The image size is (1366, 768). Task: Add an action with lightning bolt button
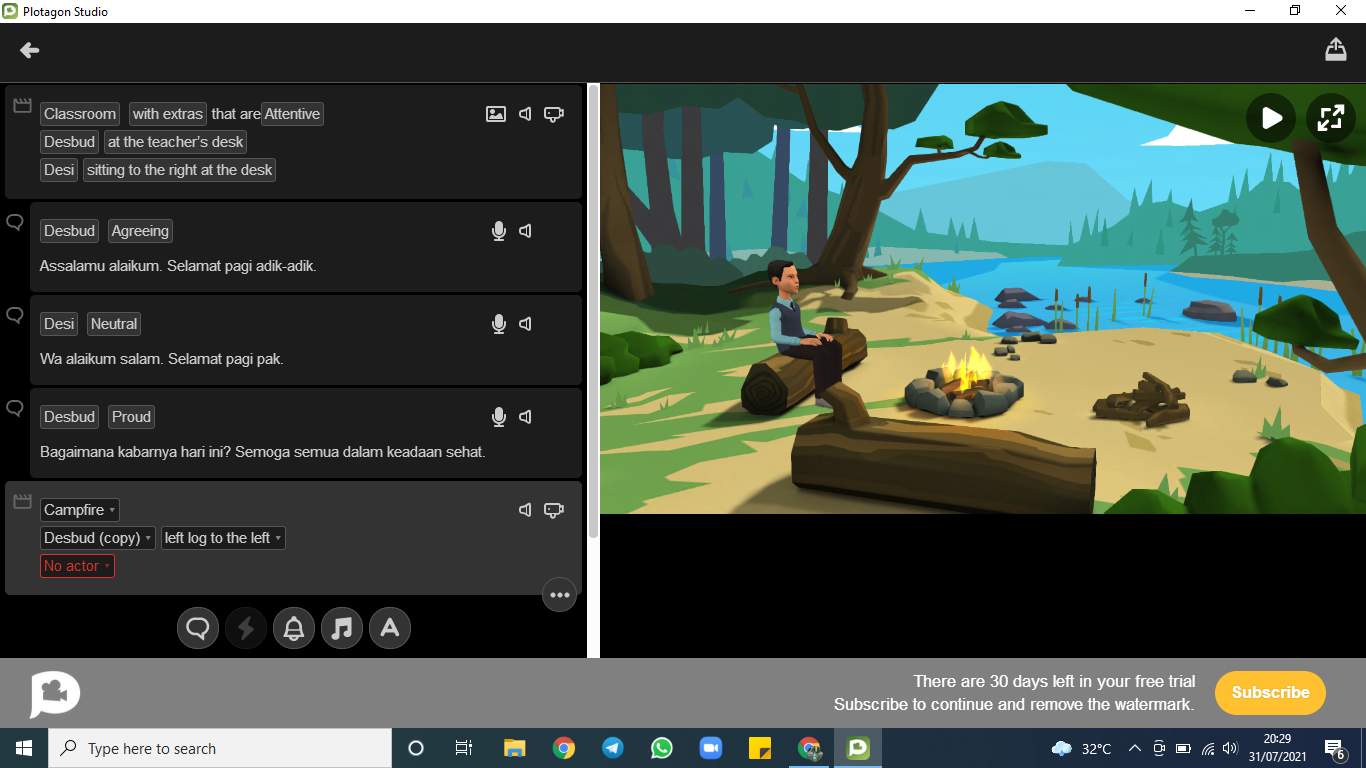[x=246, y=629]
